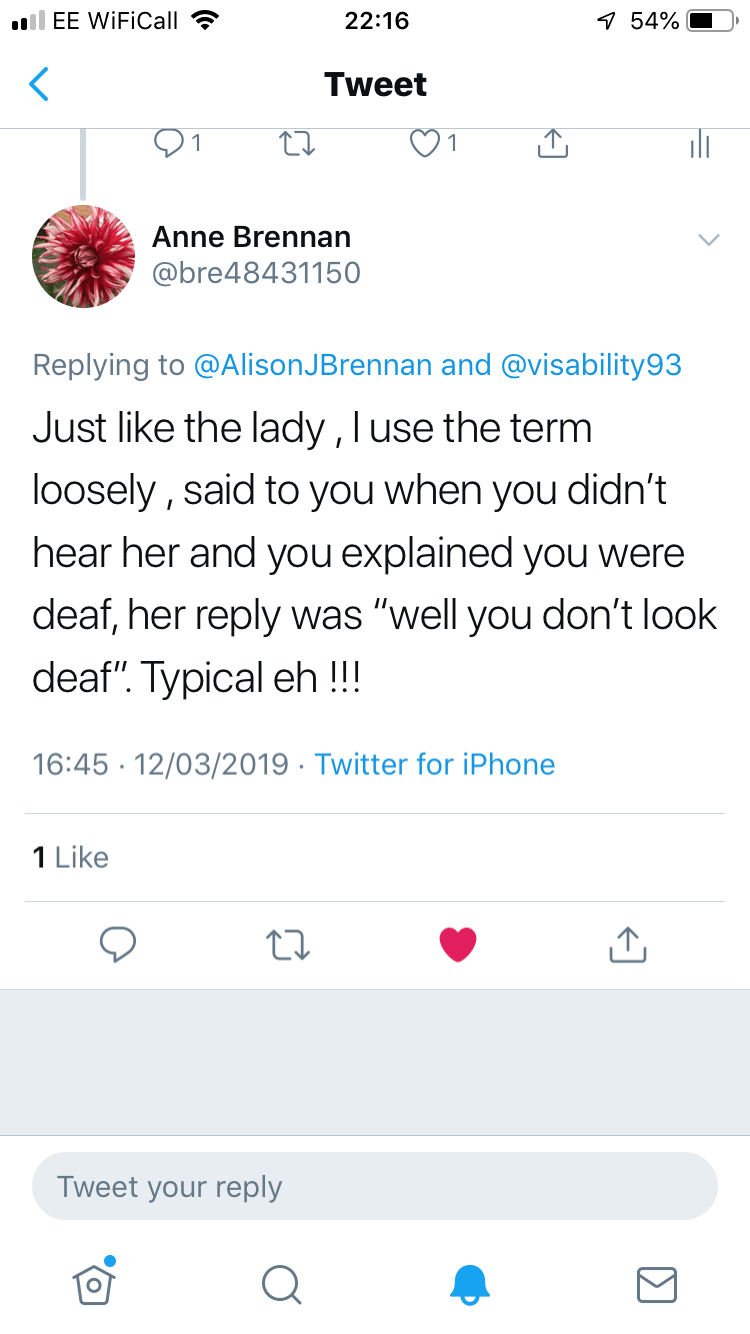This screenshot has height=1334, width=750.
Task: Tap the Tweet your reply field
Action: click(x=375, y=1187)
